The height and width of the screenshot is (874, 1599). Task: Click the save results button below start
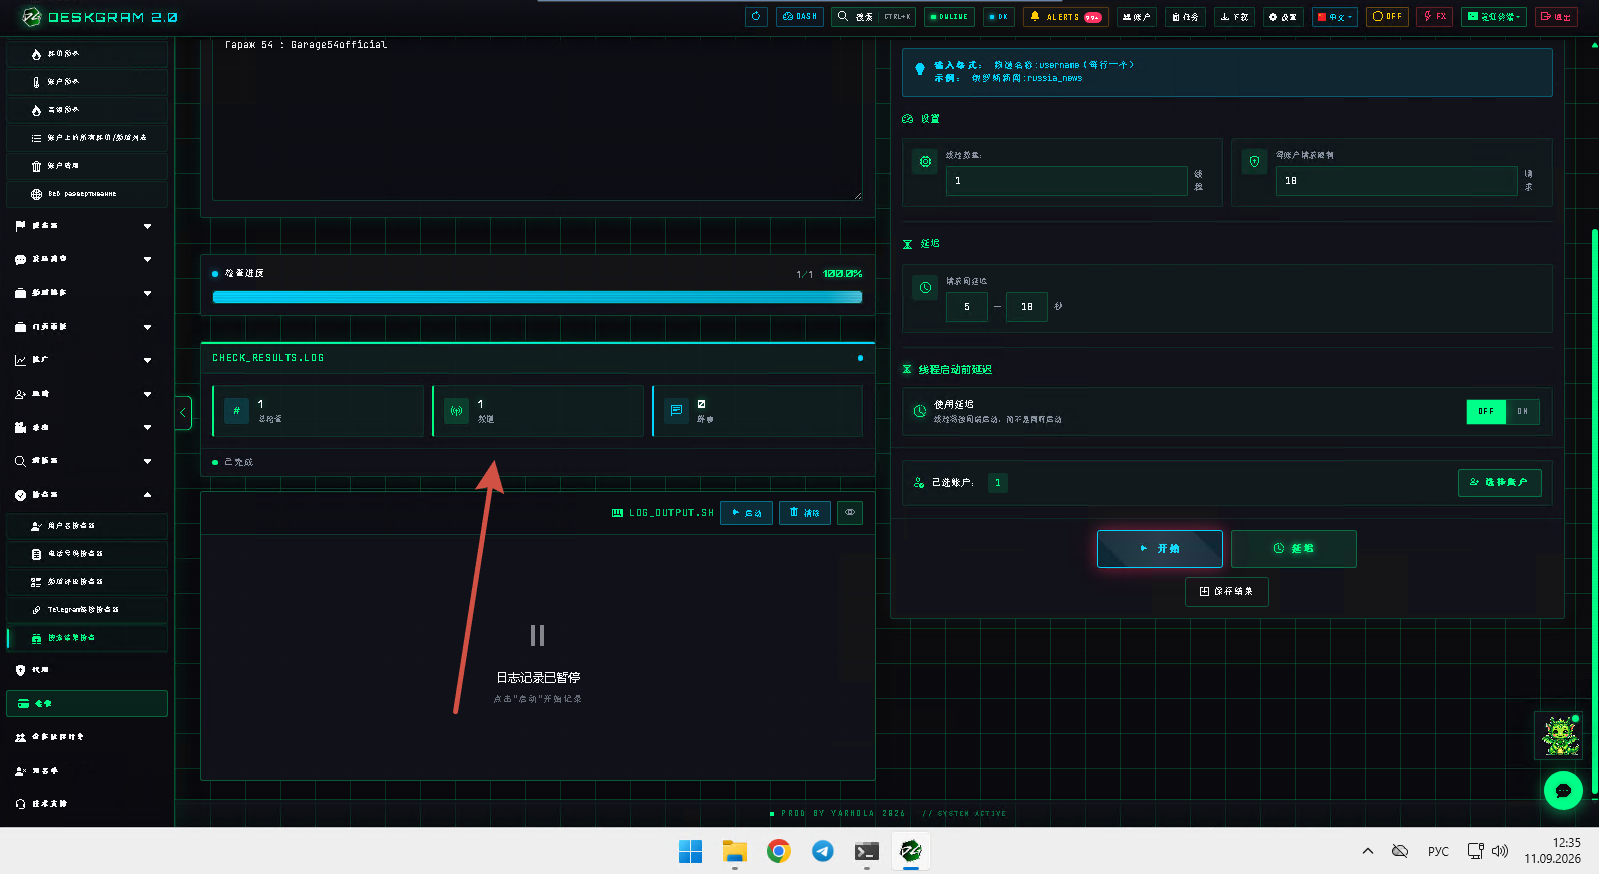tap(1227, 592)
